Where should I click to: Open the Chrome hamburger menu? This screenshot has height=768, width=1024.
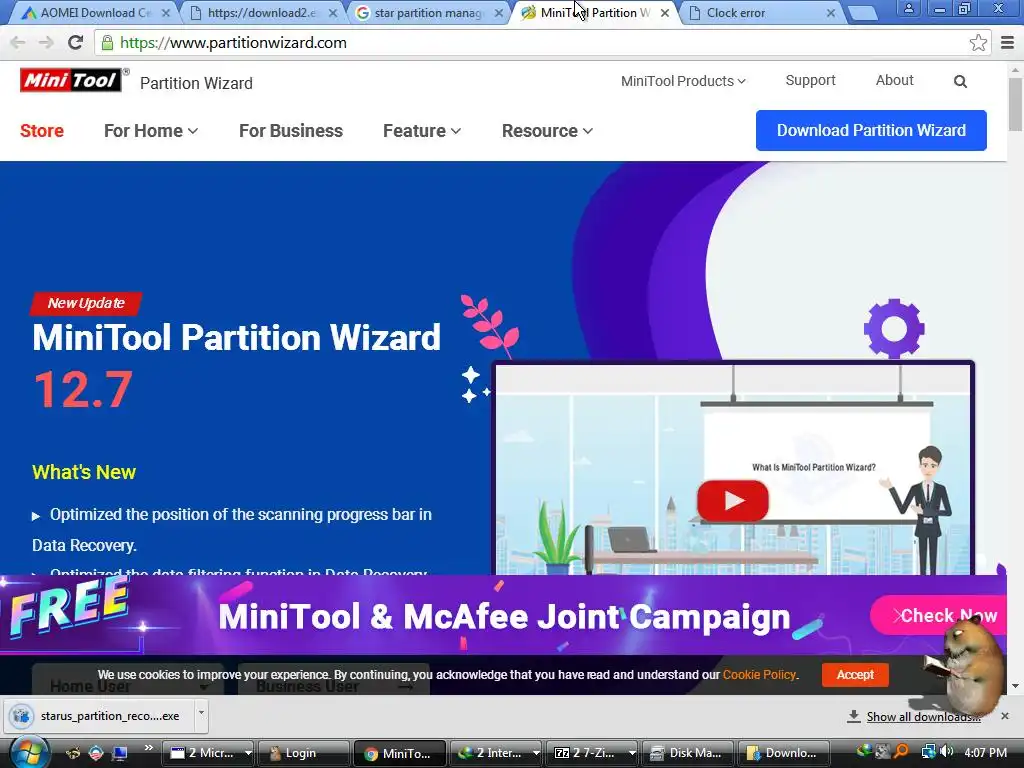point(1008,43)
